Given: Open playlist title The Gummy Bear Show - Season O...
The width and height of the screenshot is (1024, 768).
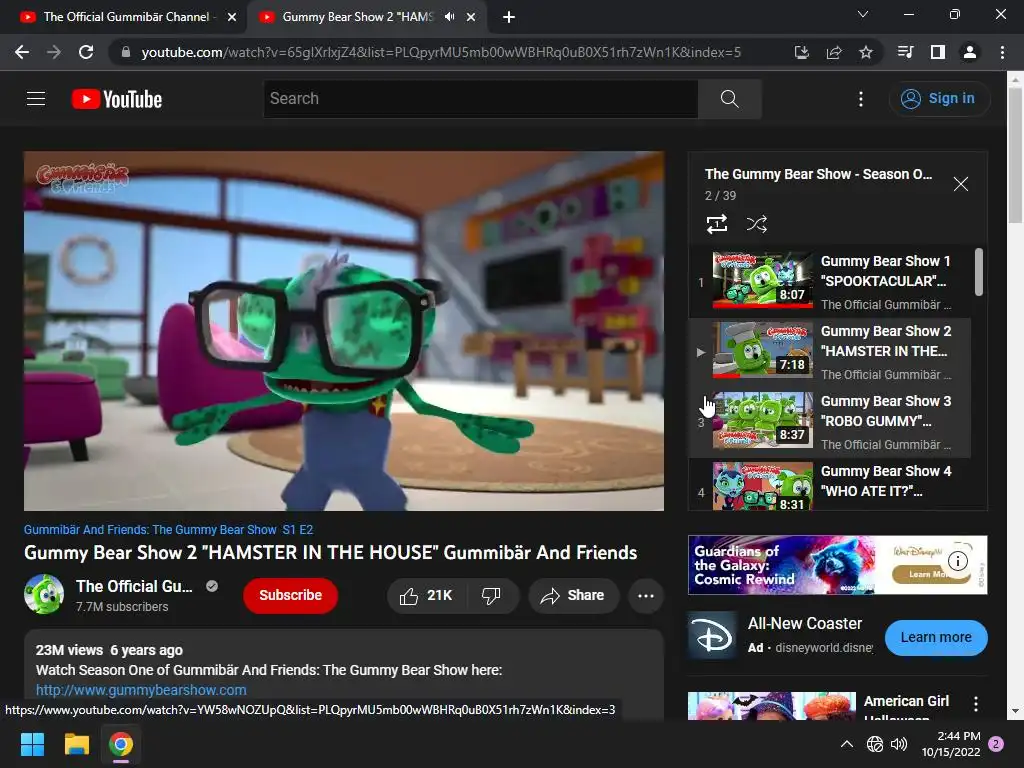Looking at the screenshot, I should click(818, 174).
